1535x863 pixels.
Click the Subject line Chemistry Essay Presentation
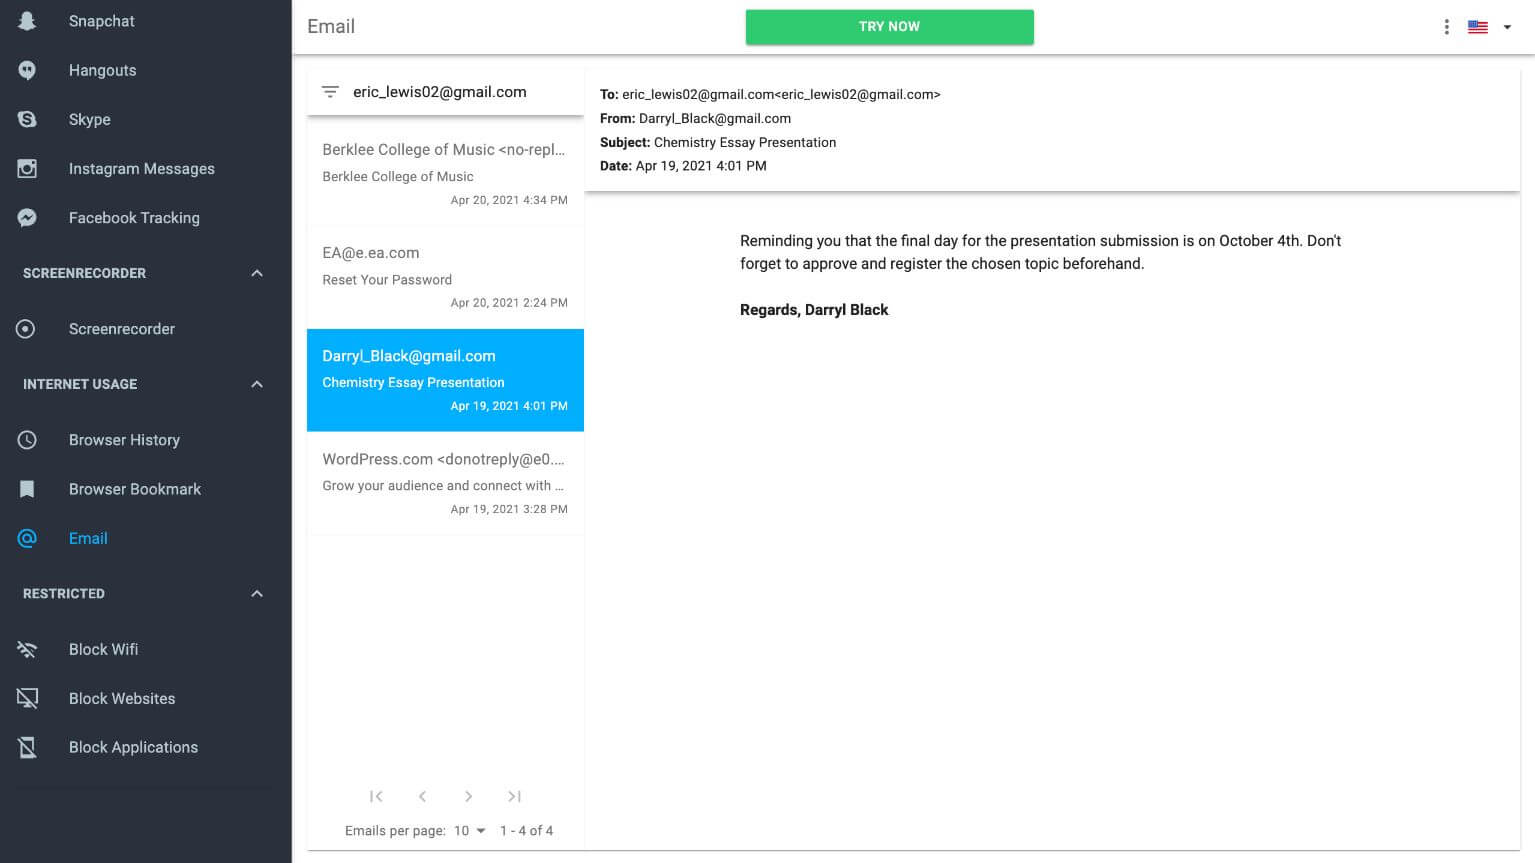pos(718,142)
